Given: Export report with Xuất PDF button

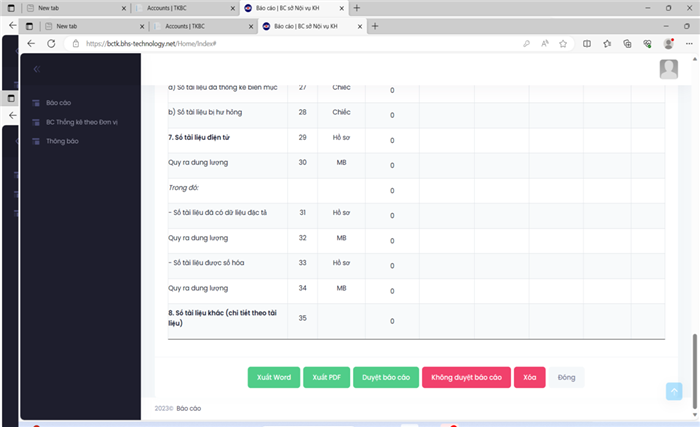Looking at the screenshot, I should click(x=326, y=377).
